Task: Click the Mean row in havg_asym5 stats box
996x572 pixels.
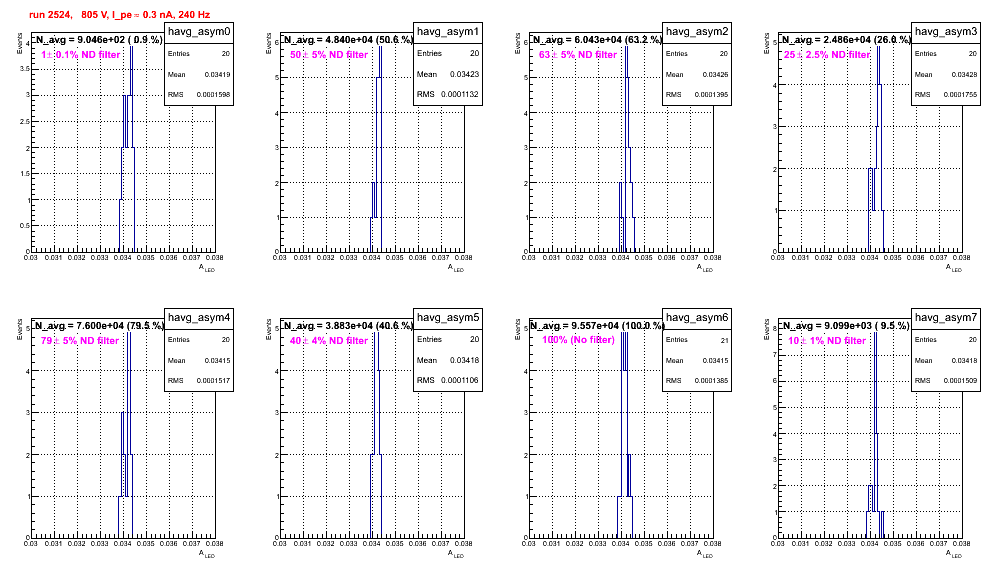Action: 448,360
